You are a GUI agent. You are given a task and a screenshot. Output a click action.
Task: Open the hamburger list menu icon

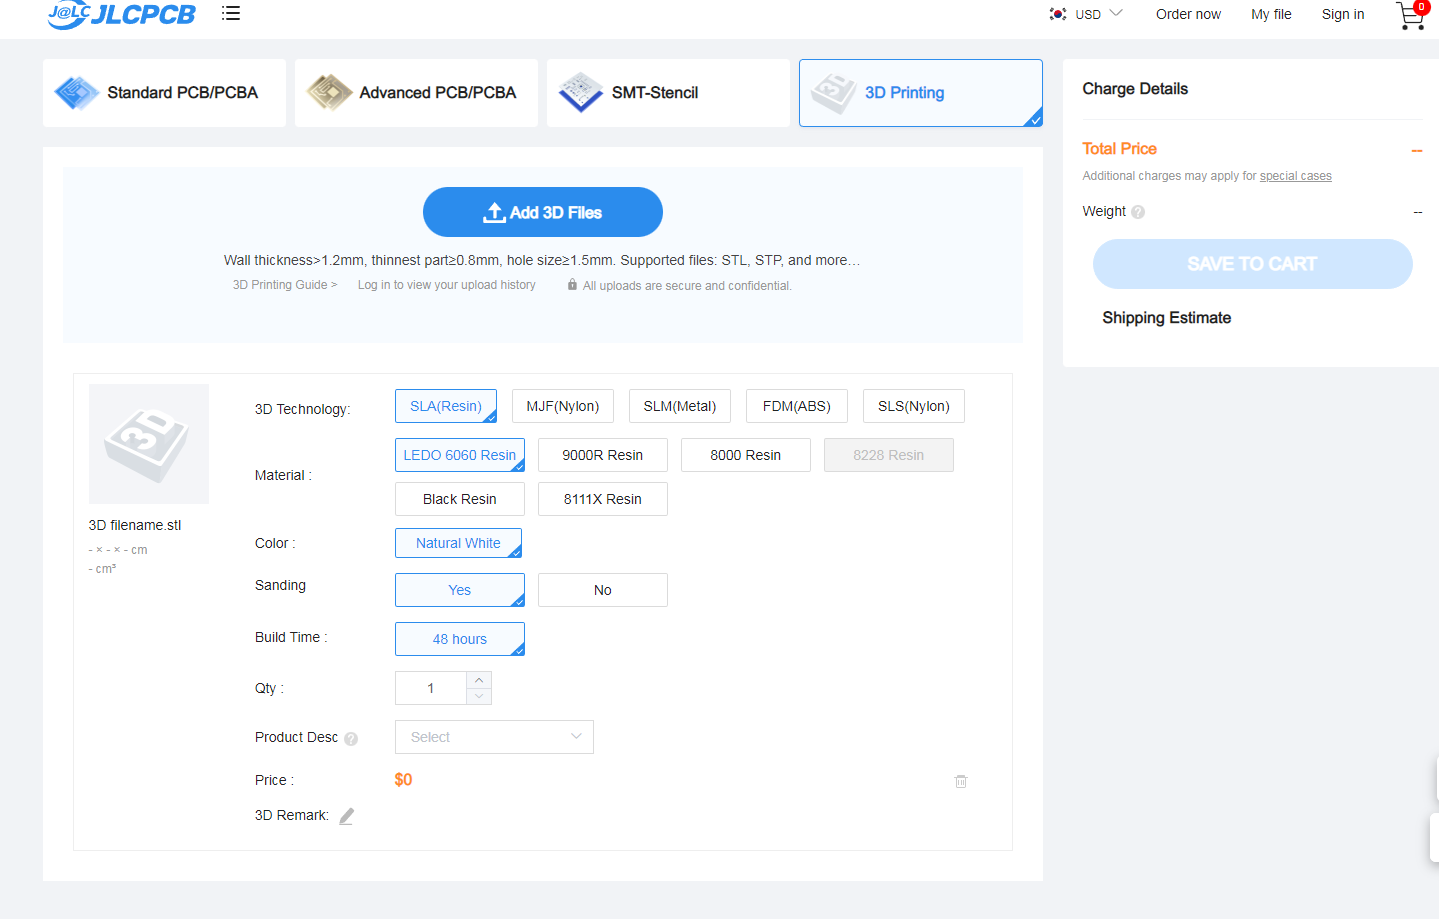click(231, 13)
